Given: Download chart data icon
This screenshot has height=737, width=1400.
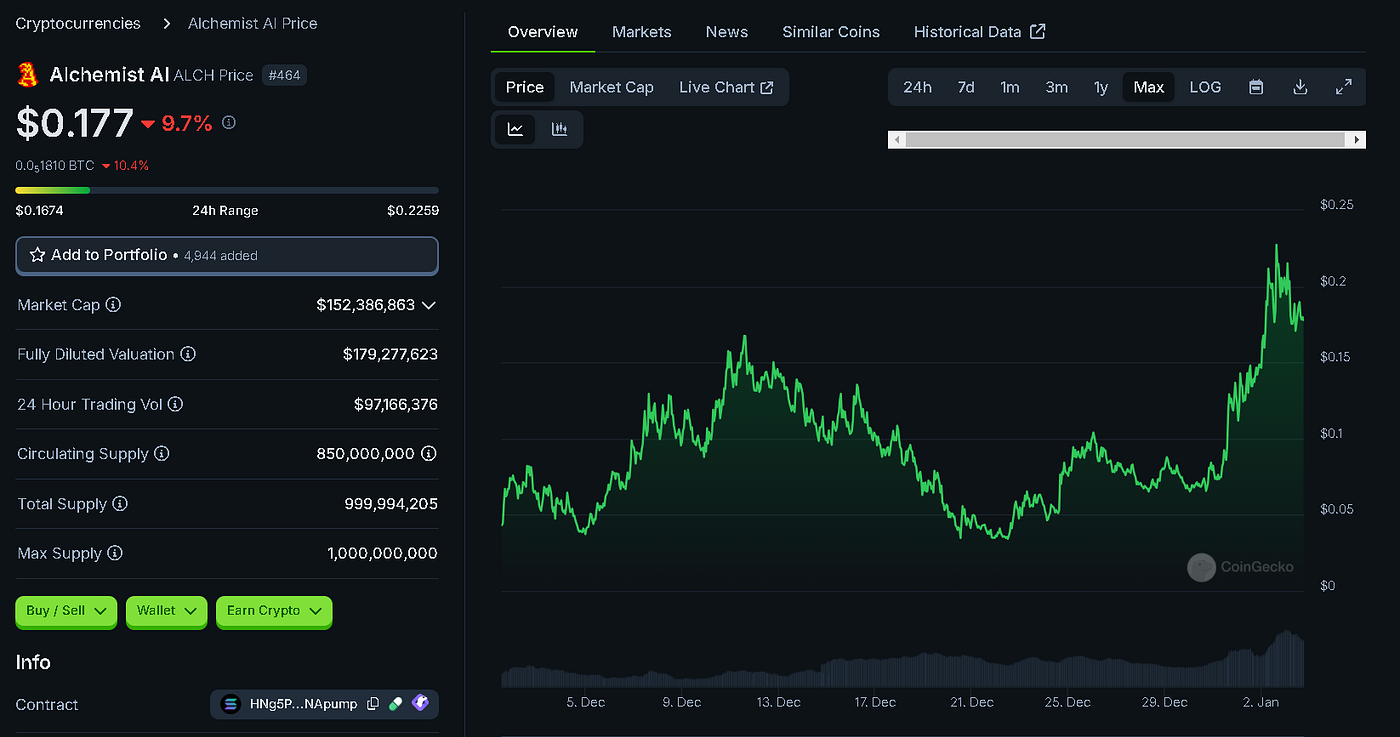Looking at the screenshot, I should coord(1300,87).
